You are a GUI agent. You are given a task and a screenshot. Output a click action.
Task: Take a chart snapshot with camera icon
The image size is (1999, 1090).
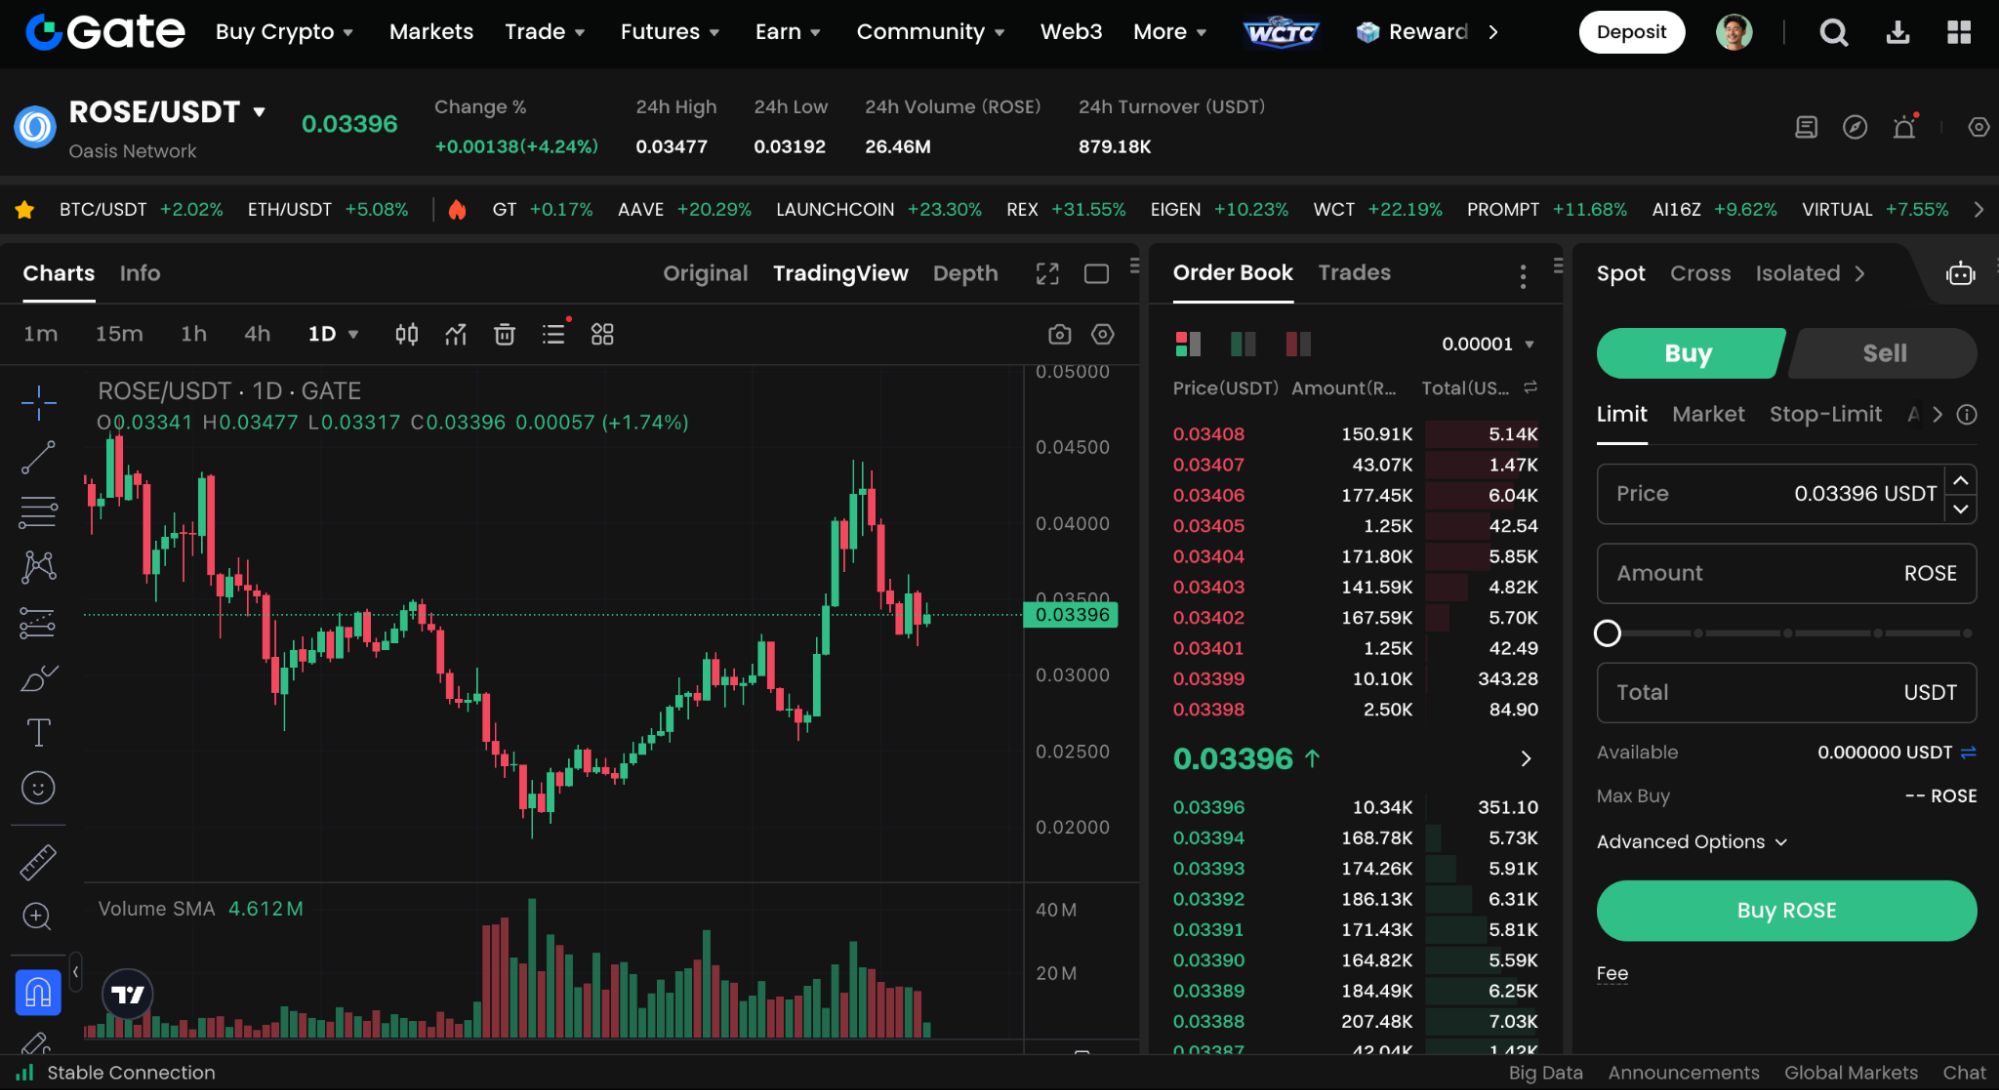1059,334
